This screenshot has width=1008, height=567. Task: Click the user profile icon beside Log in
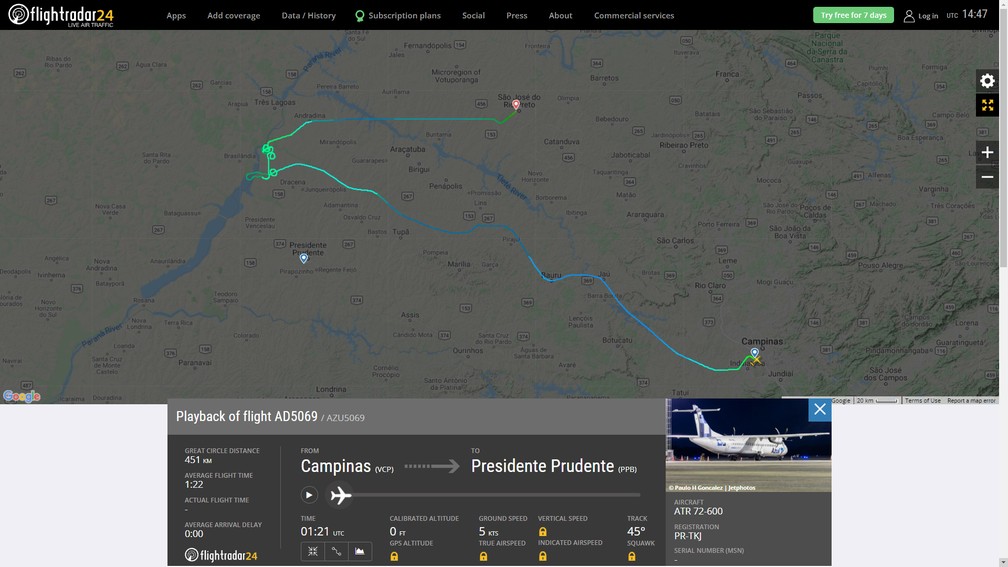tap(909, 16)
